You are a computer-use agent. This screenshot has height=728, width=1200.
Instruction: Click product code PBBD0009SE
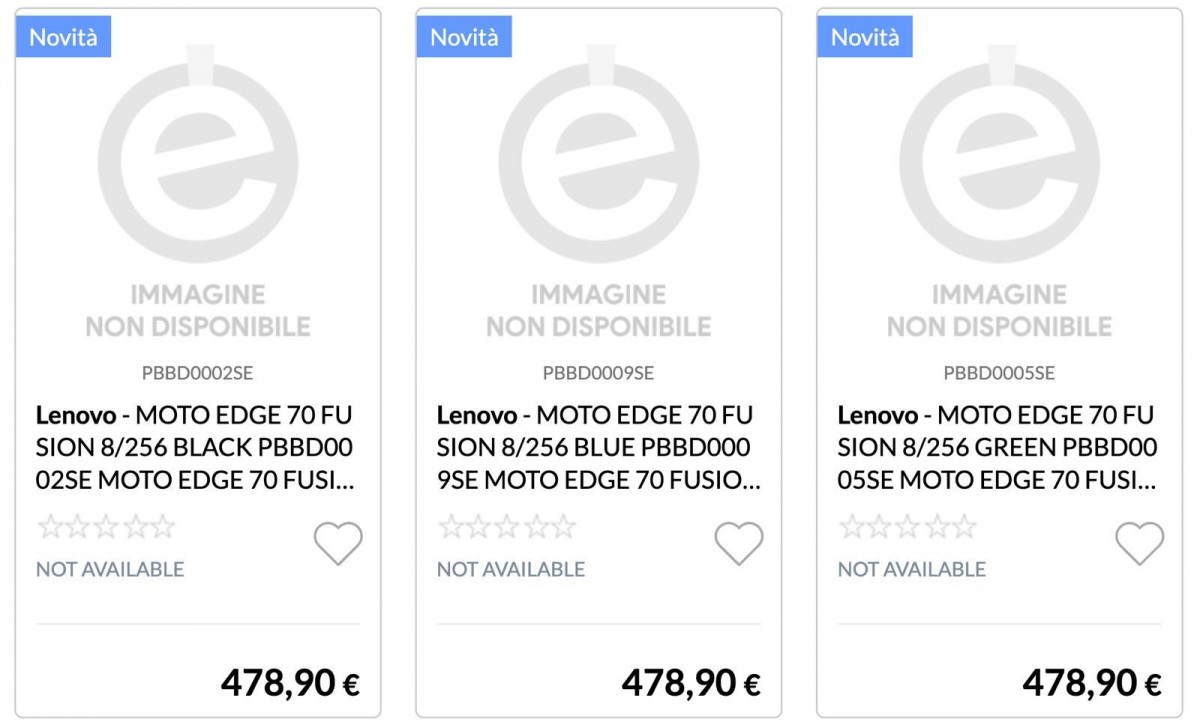(x=598, y=374)
